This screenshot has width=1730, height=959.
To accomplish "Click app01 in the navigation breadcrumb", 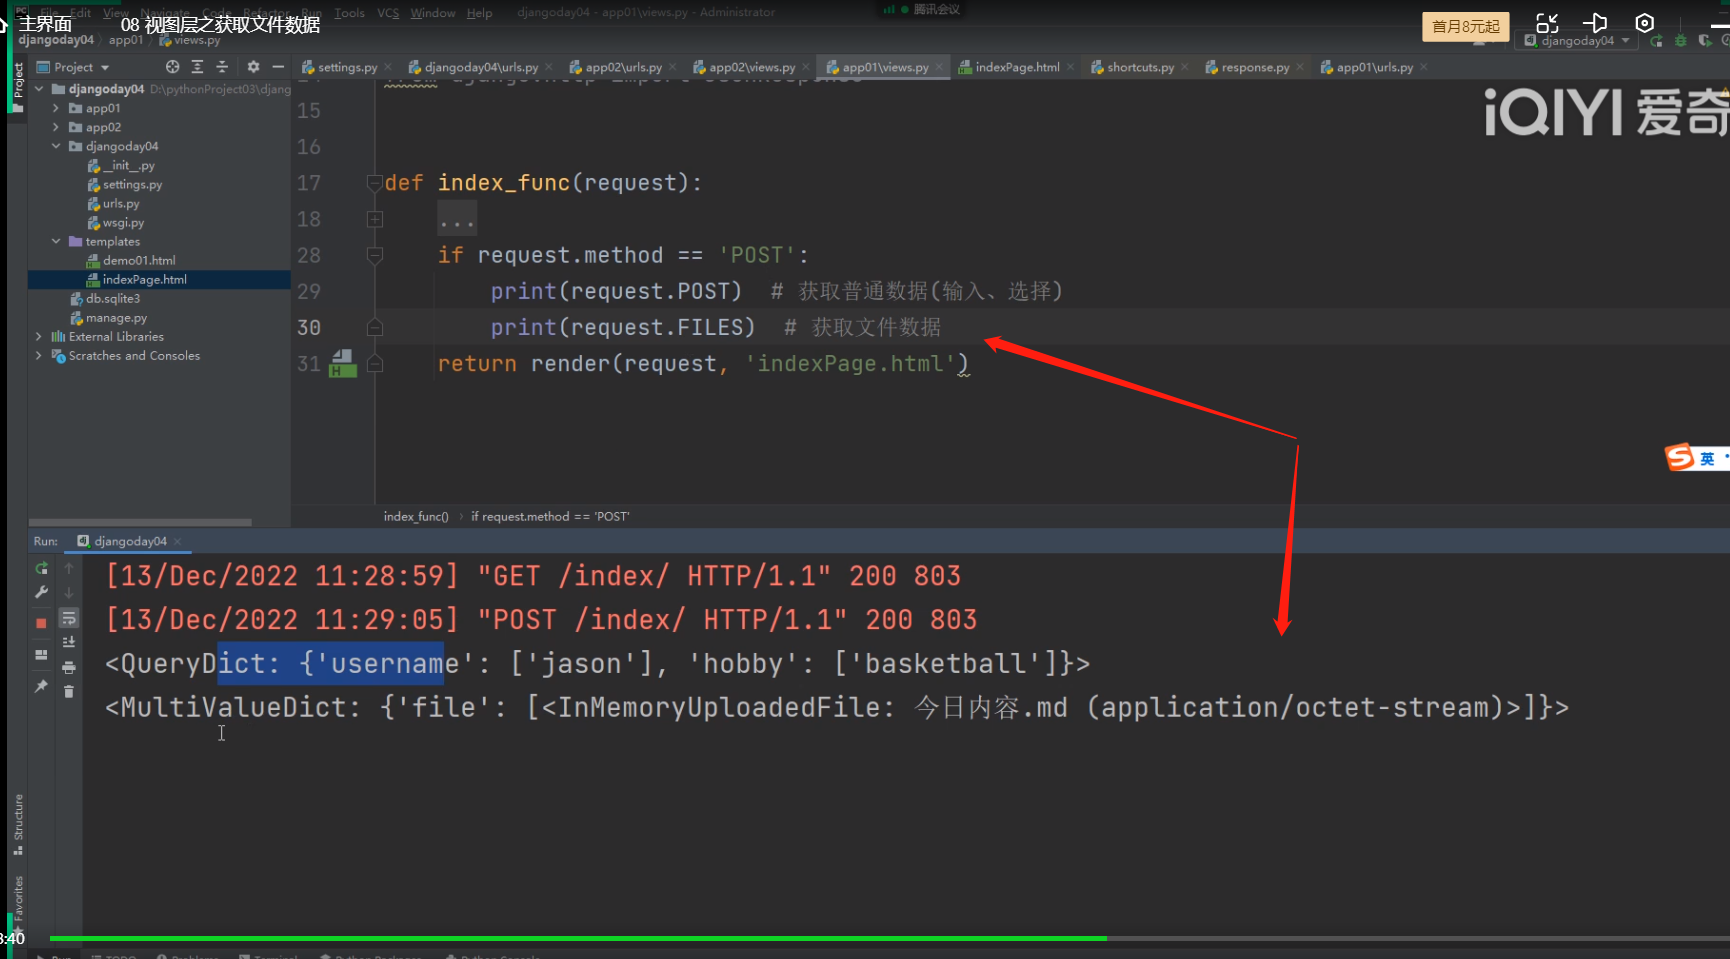I will click(x=126, y=40).
